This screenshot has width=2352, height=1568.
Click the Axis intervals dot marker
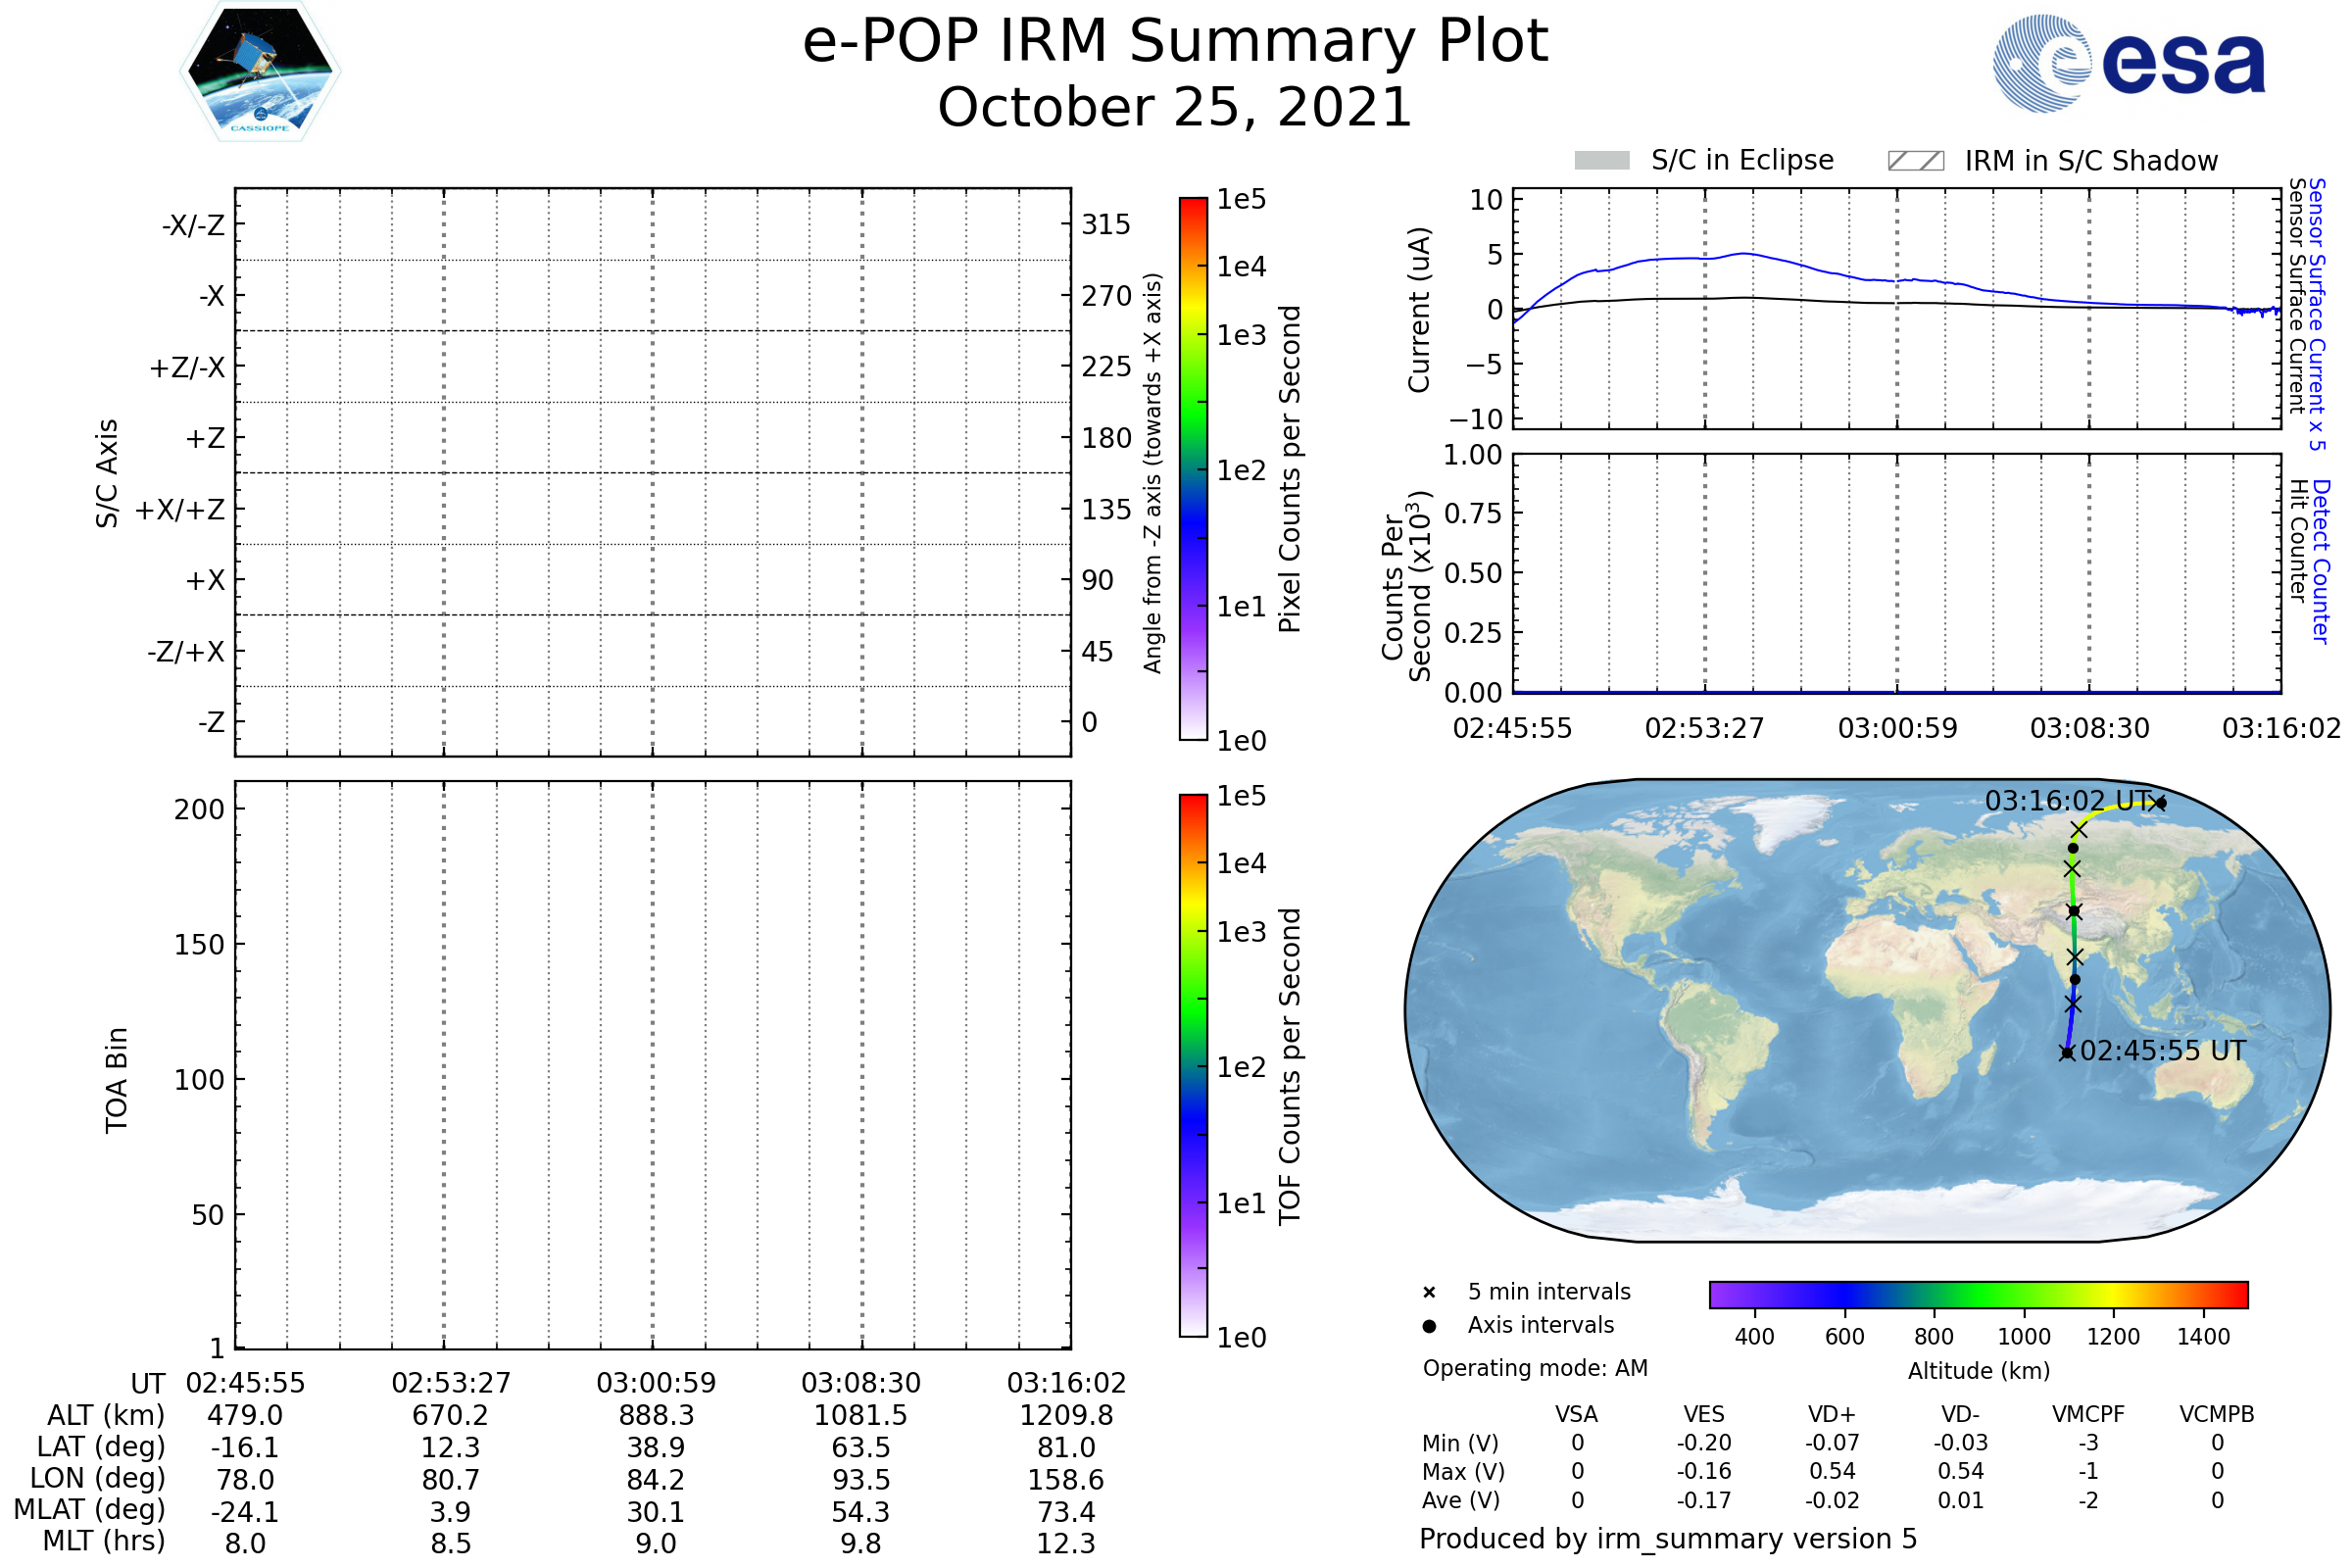click(1429, 1326)
